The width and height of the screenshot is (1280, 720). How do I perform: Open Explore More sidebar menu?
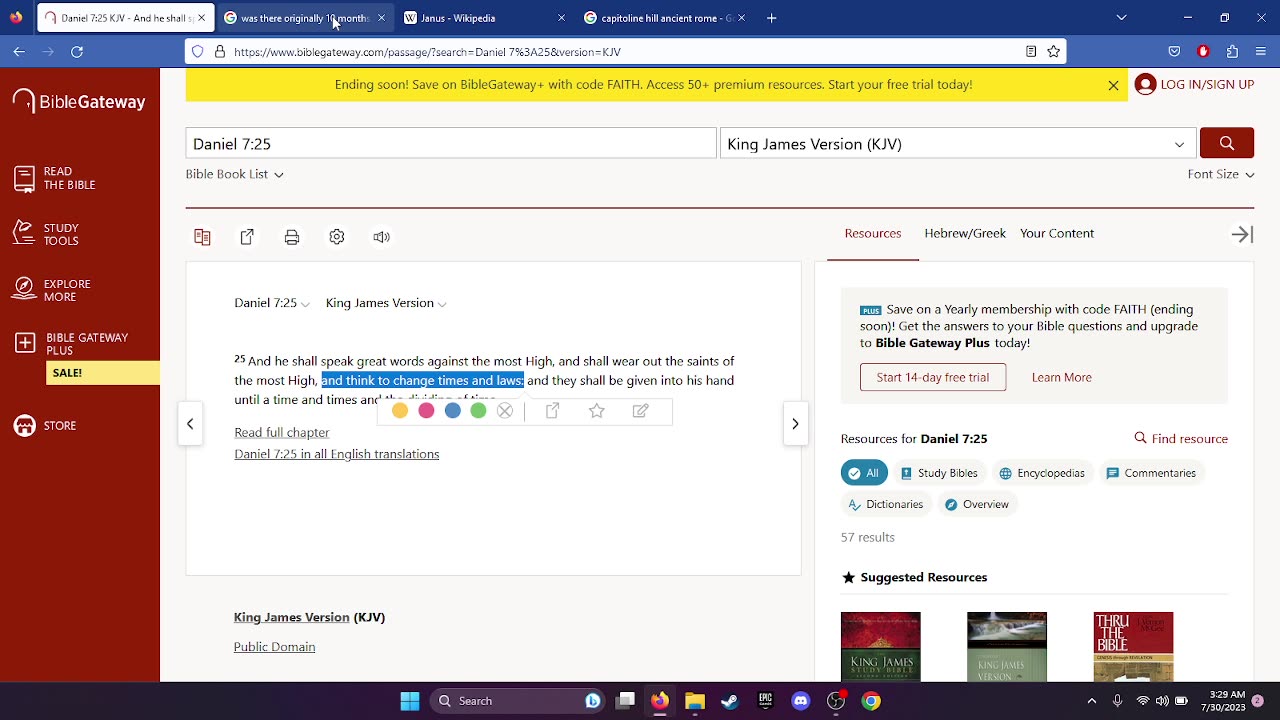[52, 290]
